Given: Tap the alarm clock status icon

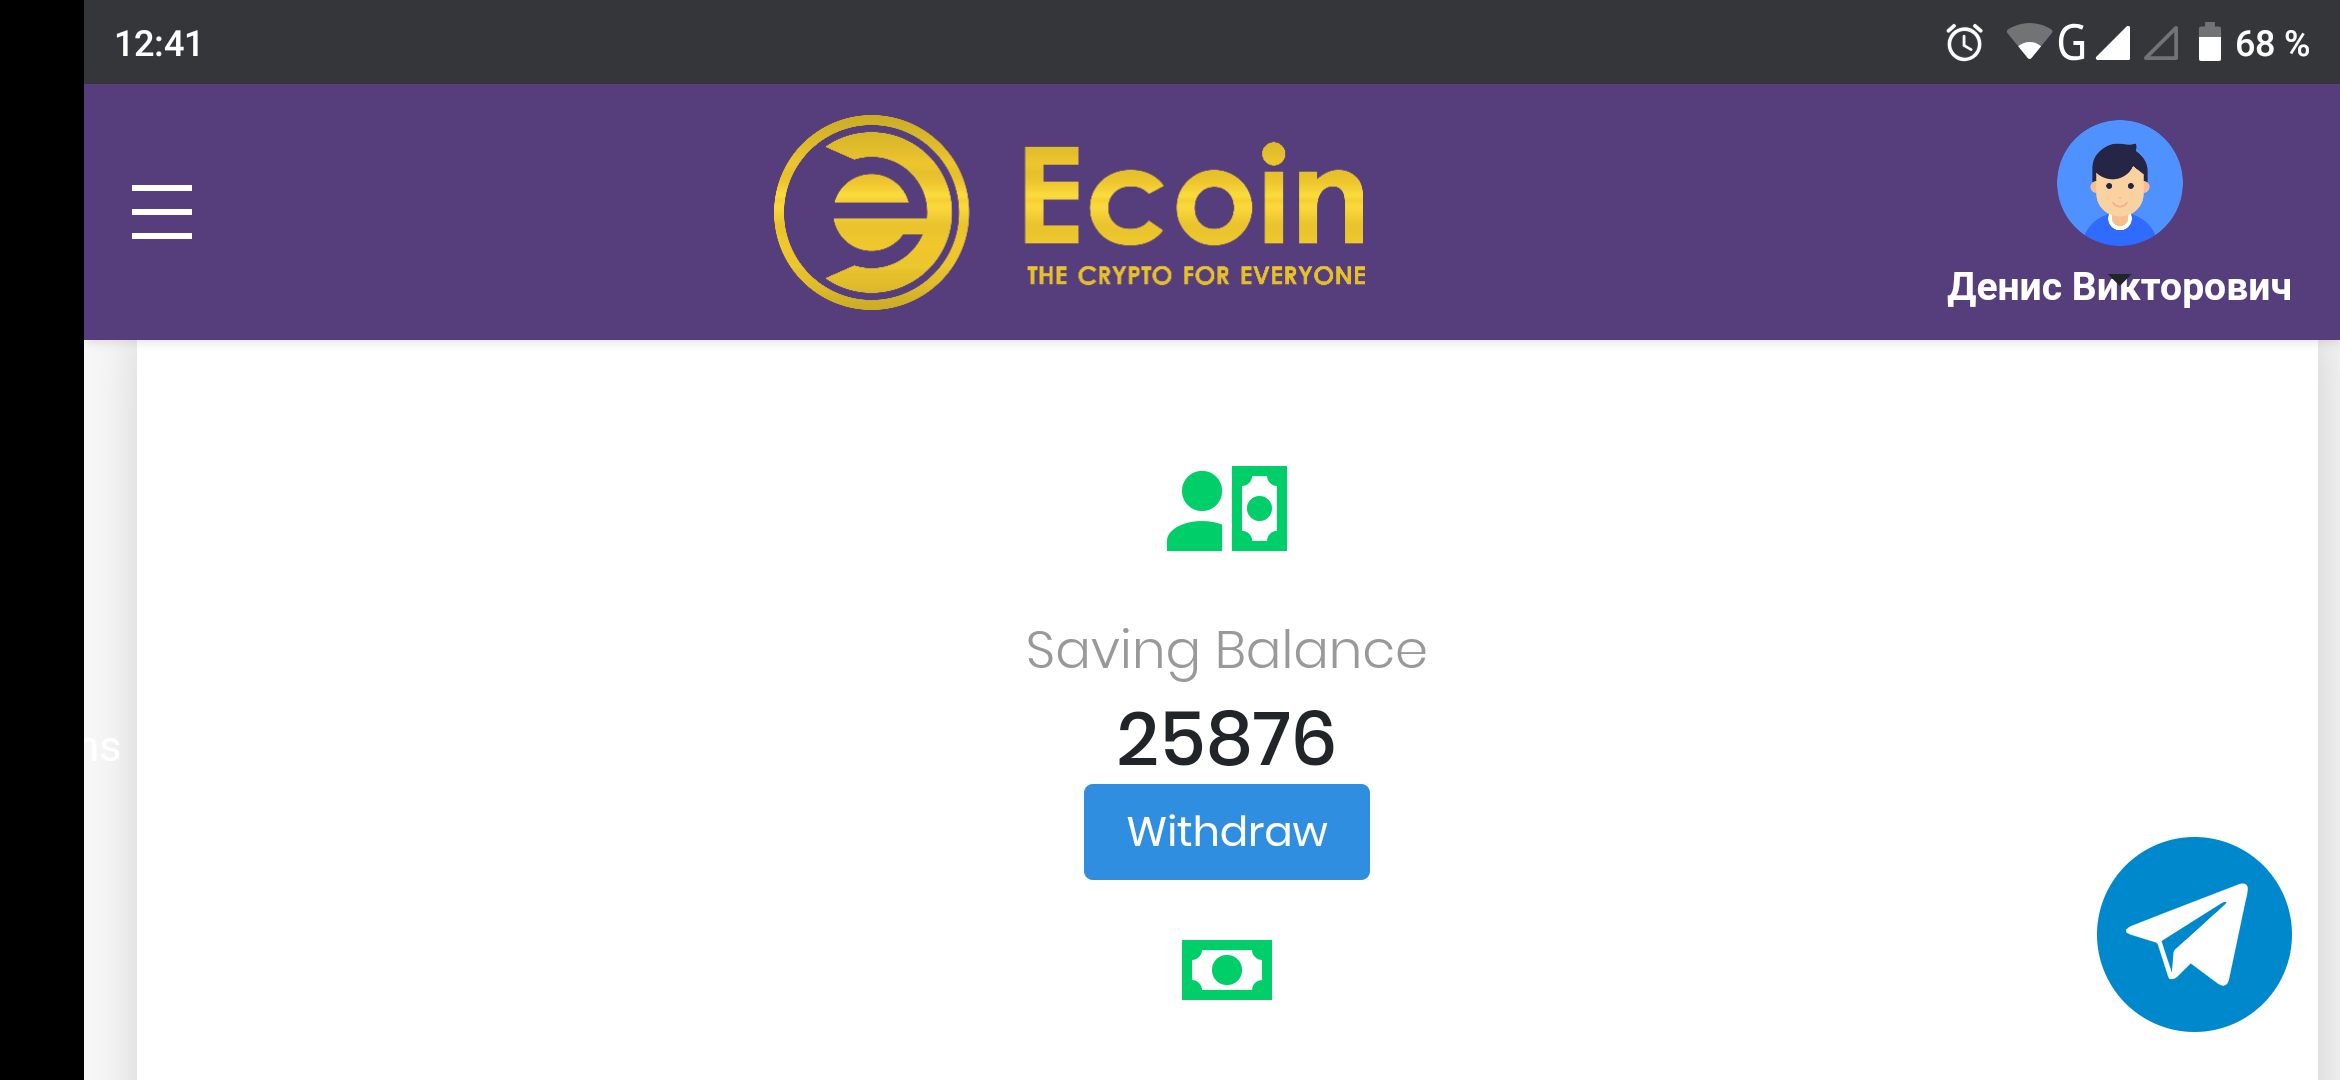Looking at the screenshot, I should pyautogui.click(x=1964, y=43).
